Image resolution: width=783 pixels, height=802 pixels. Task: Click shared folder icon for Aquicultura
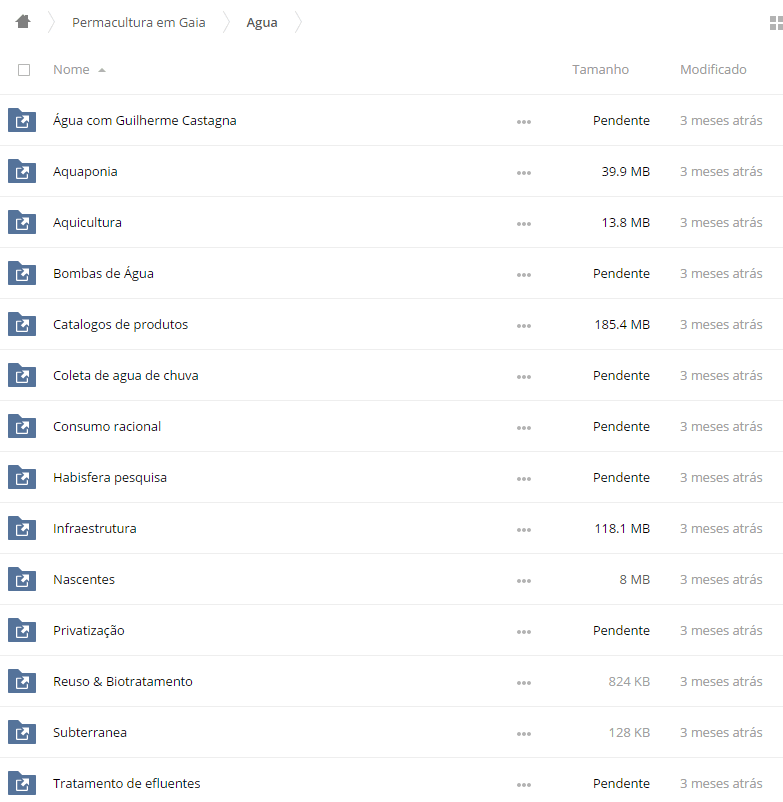click(x=22, y=222)
